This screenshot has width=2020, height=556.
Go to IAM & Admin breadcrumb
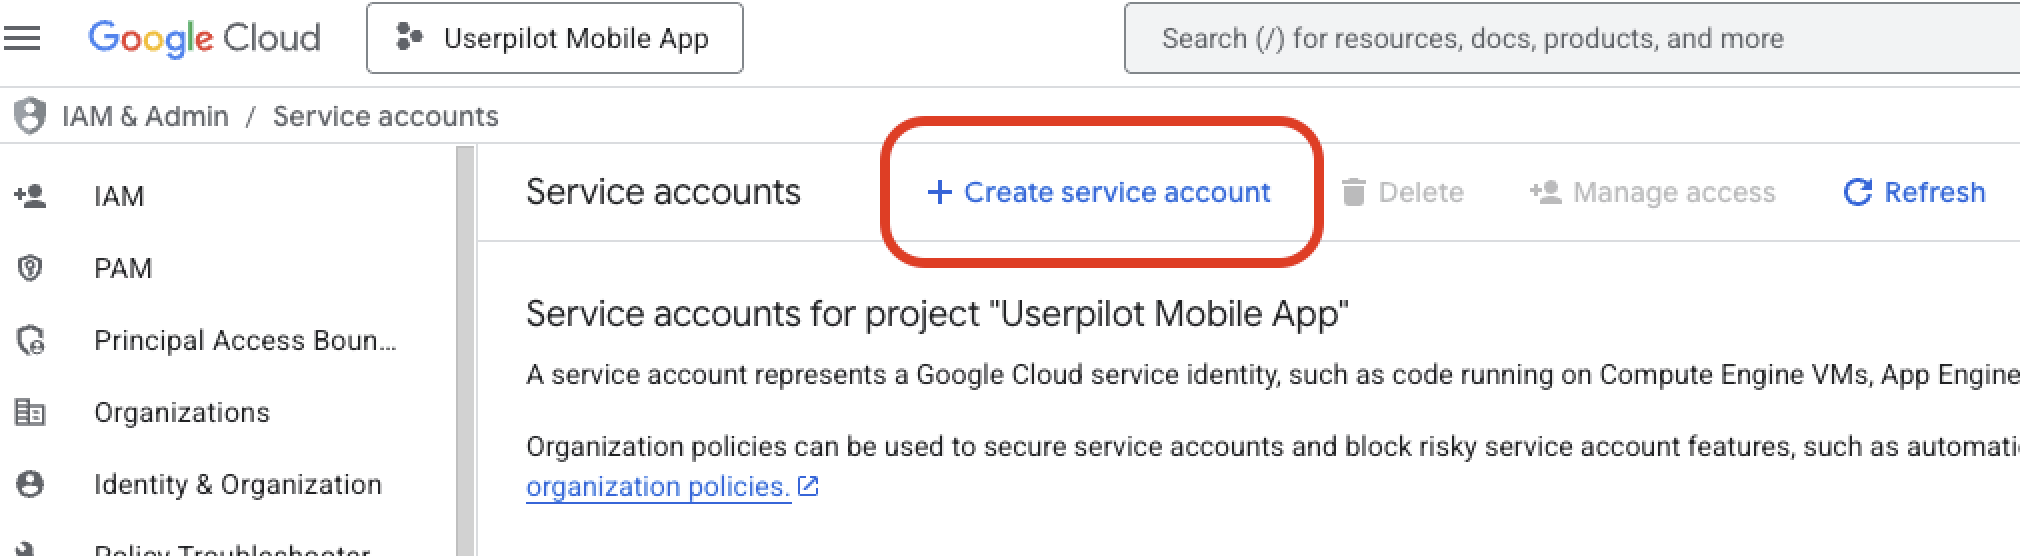coord(145,116)
